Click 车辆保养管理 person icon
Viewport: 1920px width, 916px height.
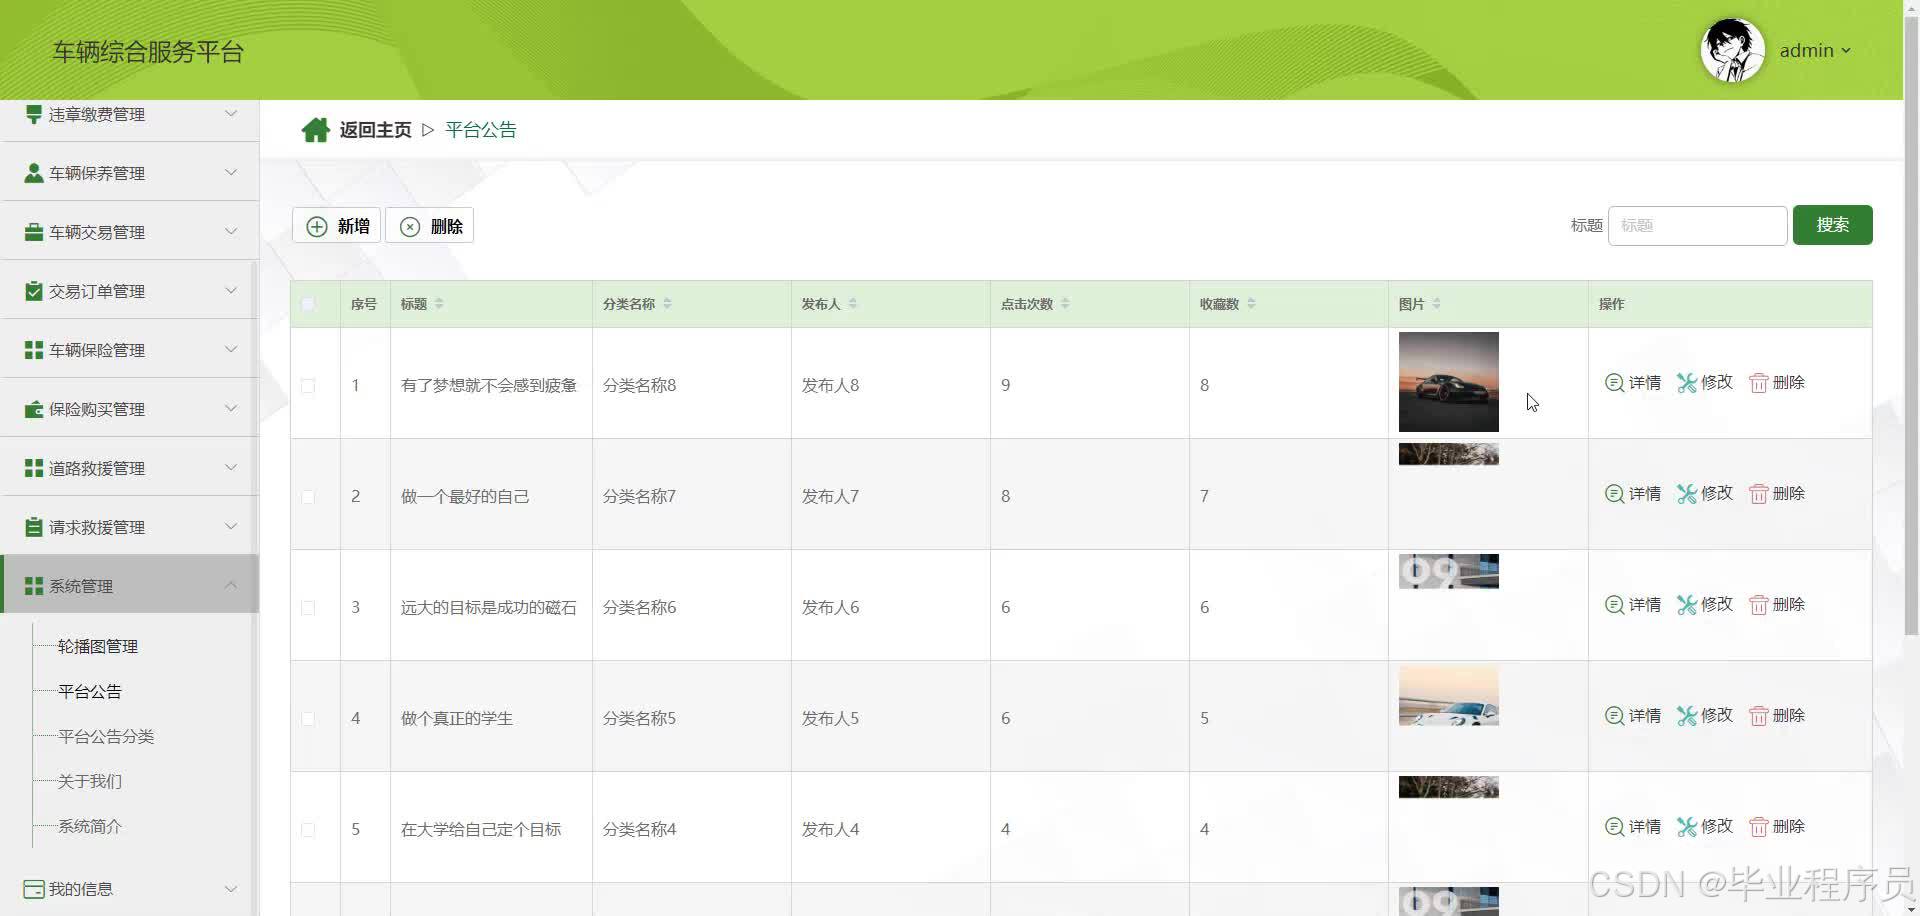click(34, 173)
